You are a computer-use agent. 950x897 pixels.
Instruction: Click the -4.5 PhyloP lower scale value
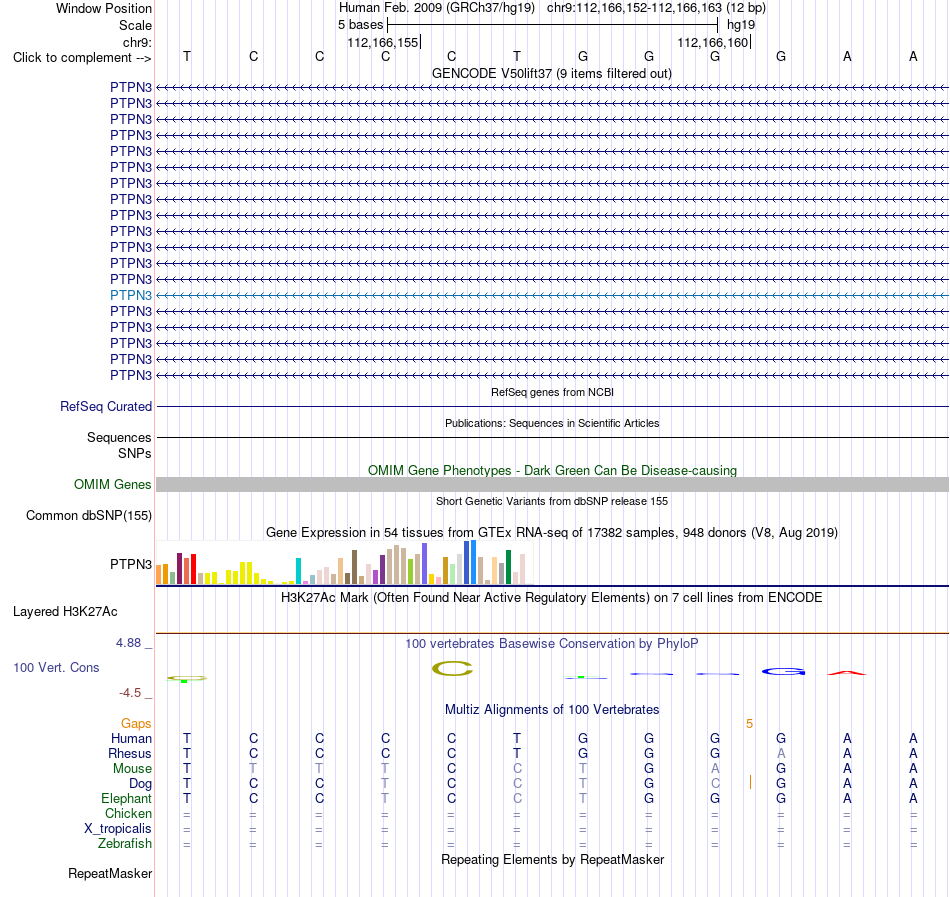pos(130,692)
